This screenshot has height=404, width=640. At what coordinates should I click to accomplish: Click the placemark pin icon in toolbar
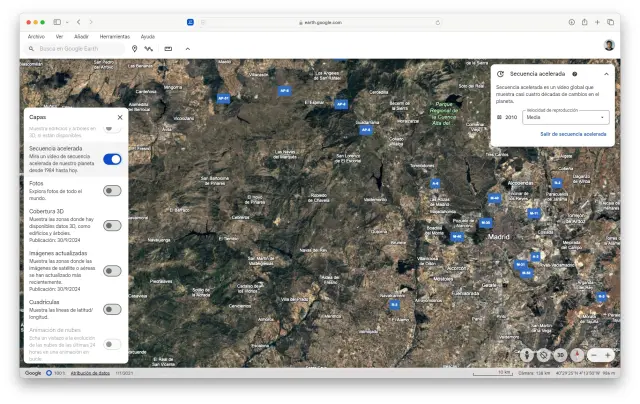tap(134, 48)
